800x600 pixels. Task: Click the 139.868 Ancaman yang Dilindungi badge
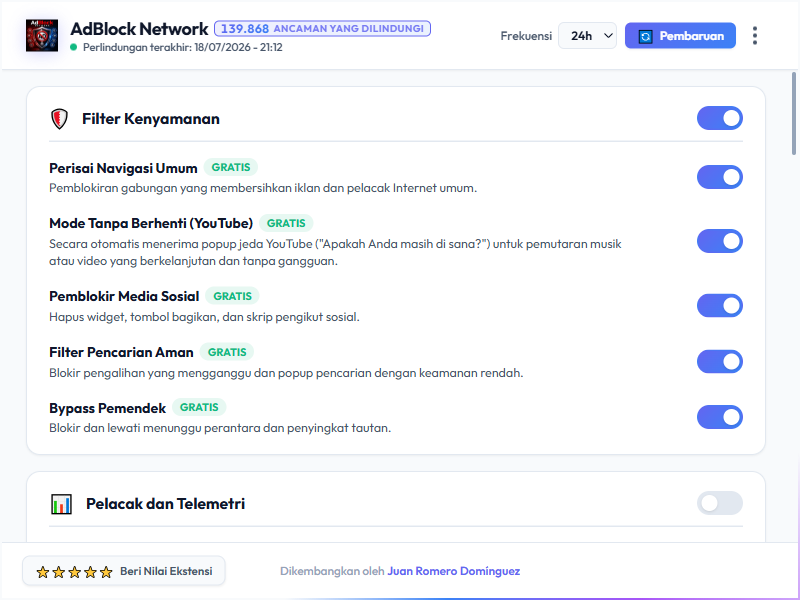click(x=322, y=29)
